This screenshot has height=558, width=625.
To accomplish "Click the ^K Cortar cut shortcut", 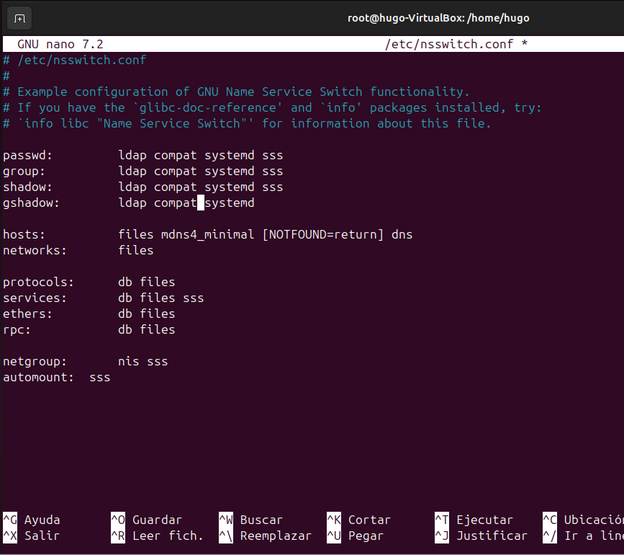I will pyautogui.click(x=358, y=520).
